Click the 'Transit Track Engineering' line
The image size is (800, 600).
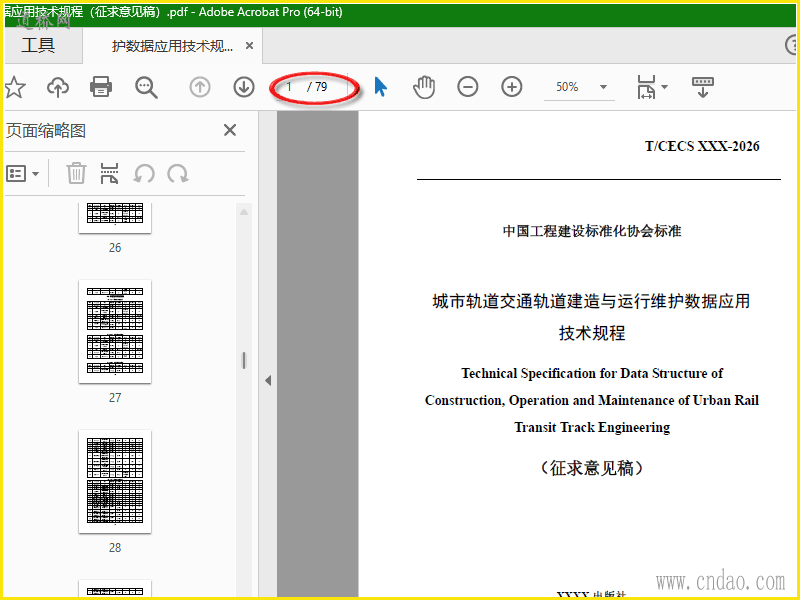[592, 428]
